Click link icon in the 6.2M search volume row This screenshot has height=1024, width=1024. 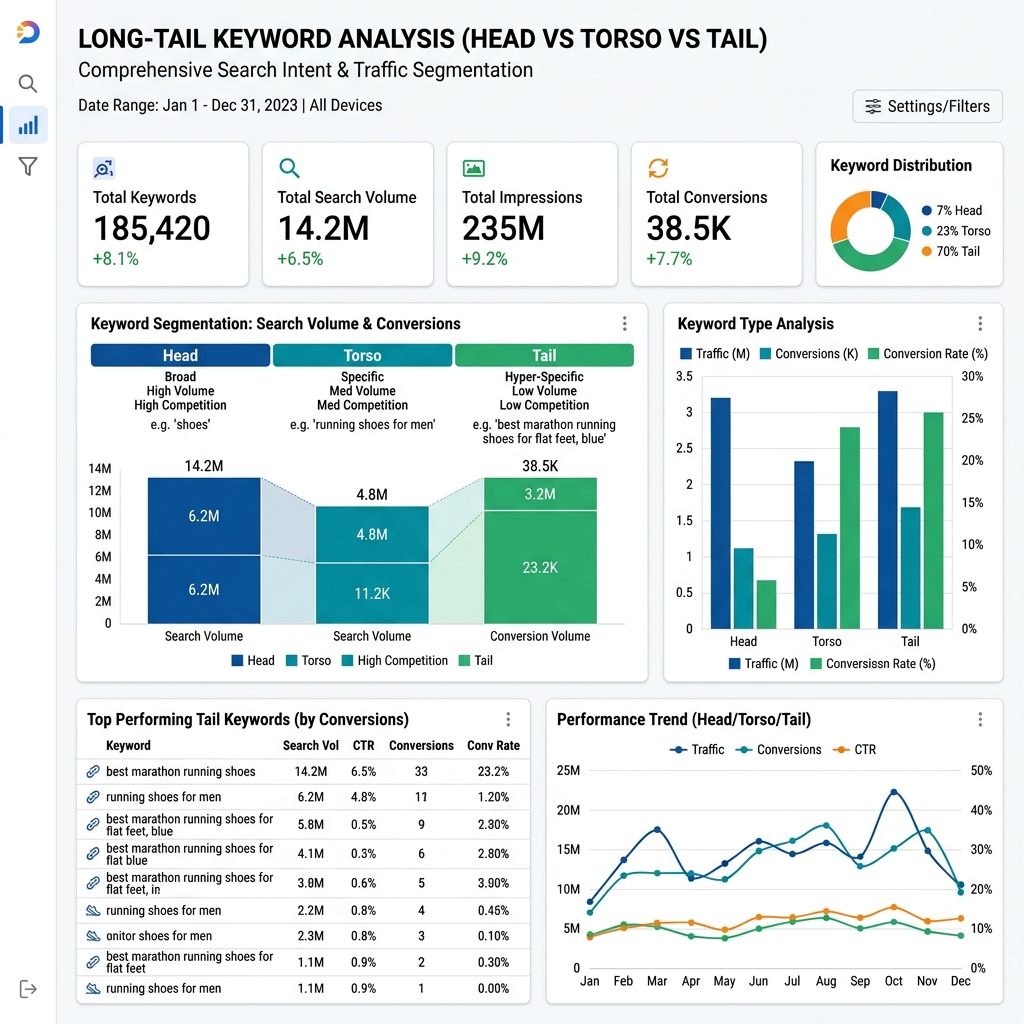coord(93,797)
